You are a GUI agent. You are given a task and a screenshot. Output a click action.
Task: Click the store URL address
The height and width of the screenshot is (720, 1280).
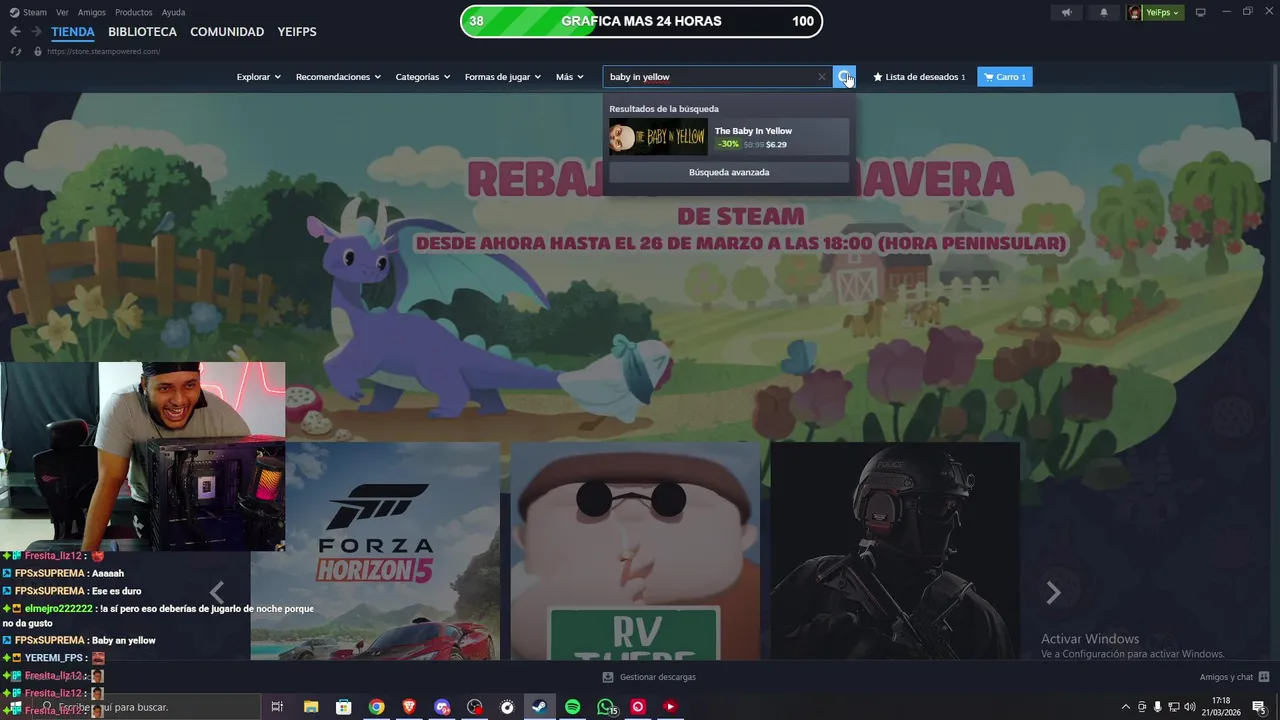103,51
